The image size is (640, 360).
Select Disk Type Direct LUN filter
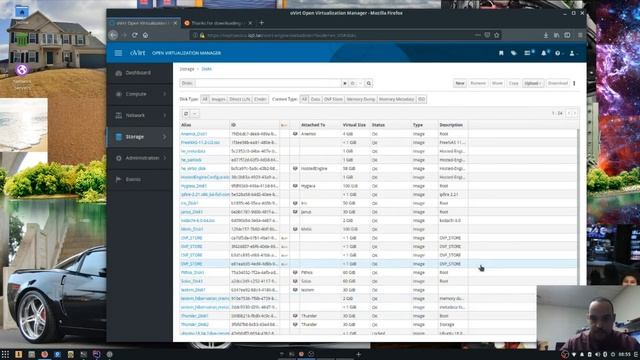point(240,99)
